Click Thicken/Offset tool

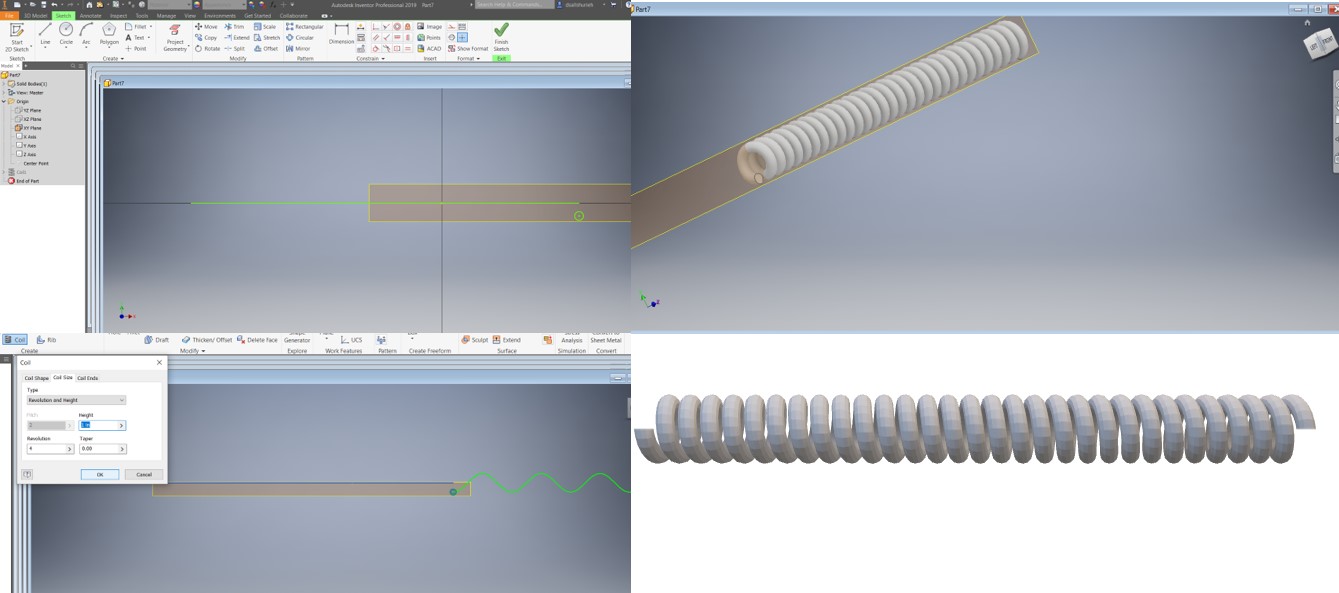[207, 340]
